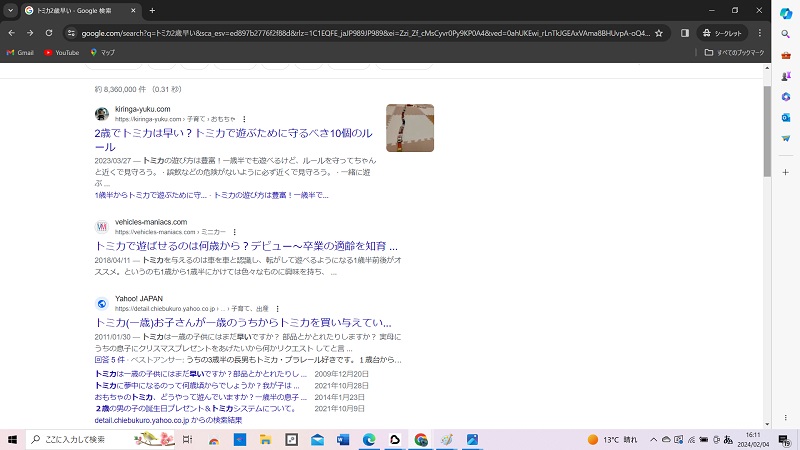Viewport: 800px width, 450px height.
Task: Open the YouTube bookmark
Action: [61, 53]
